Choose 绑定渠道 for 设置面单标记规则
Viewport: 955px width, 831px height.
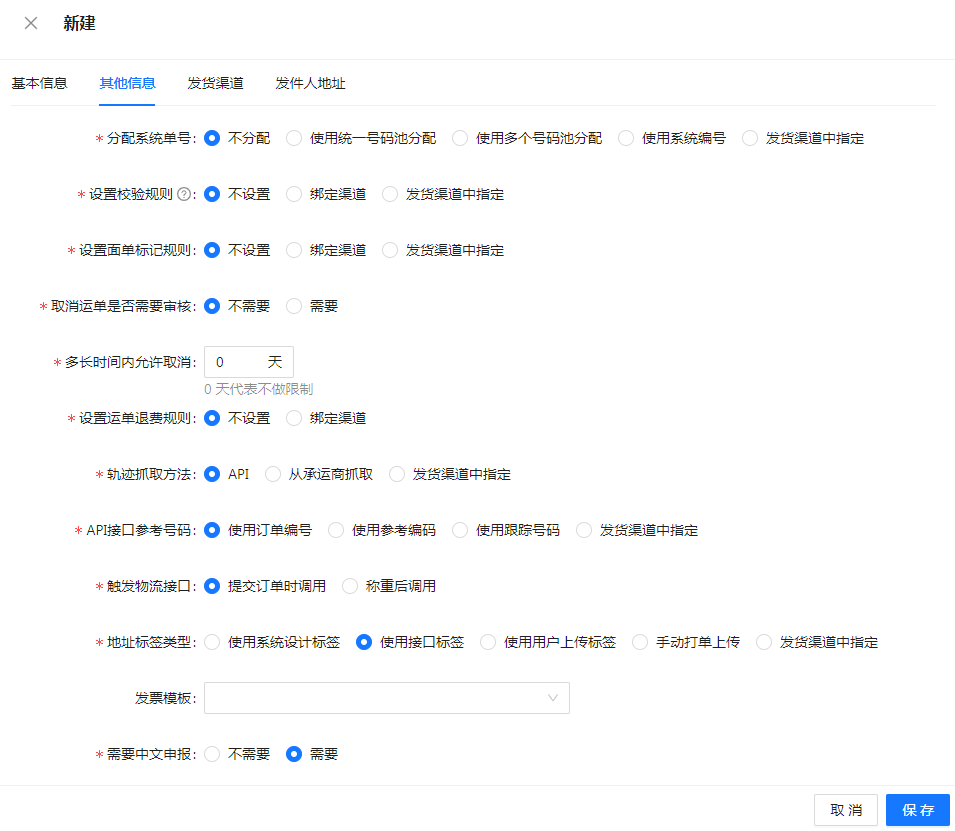(294, 250)
